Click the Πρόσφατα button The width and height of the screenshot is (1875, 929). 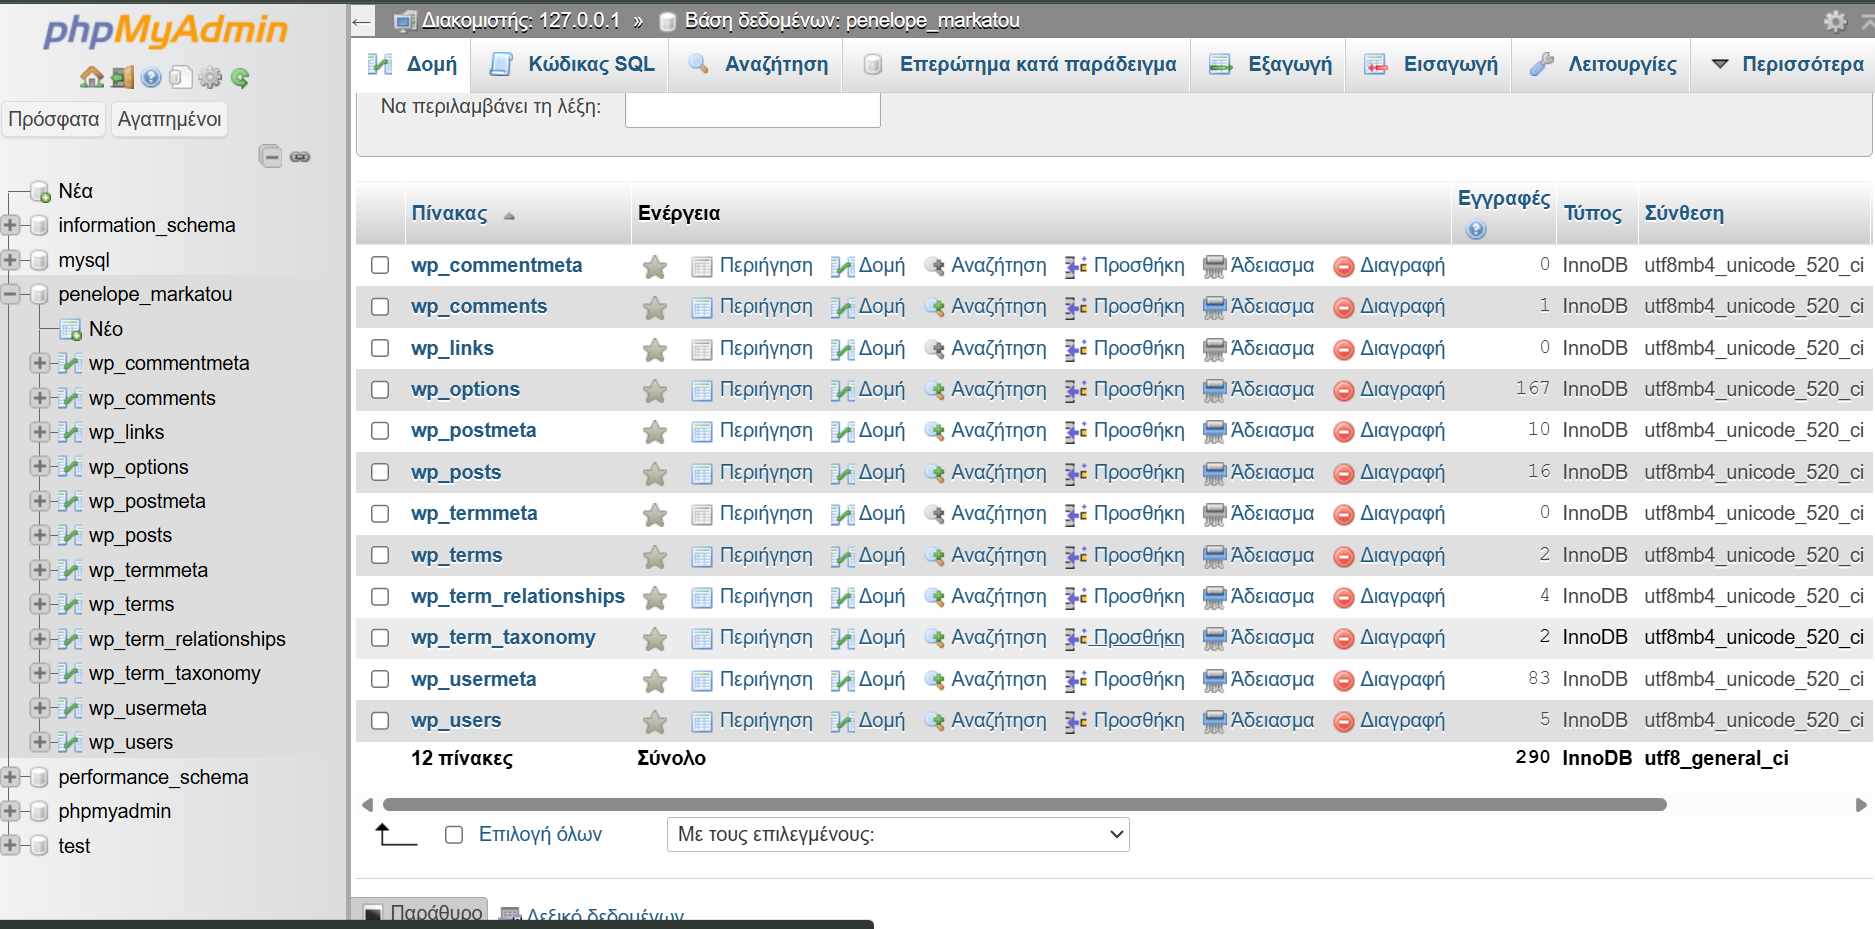pos(53,119)
